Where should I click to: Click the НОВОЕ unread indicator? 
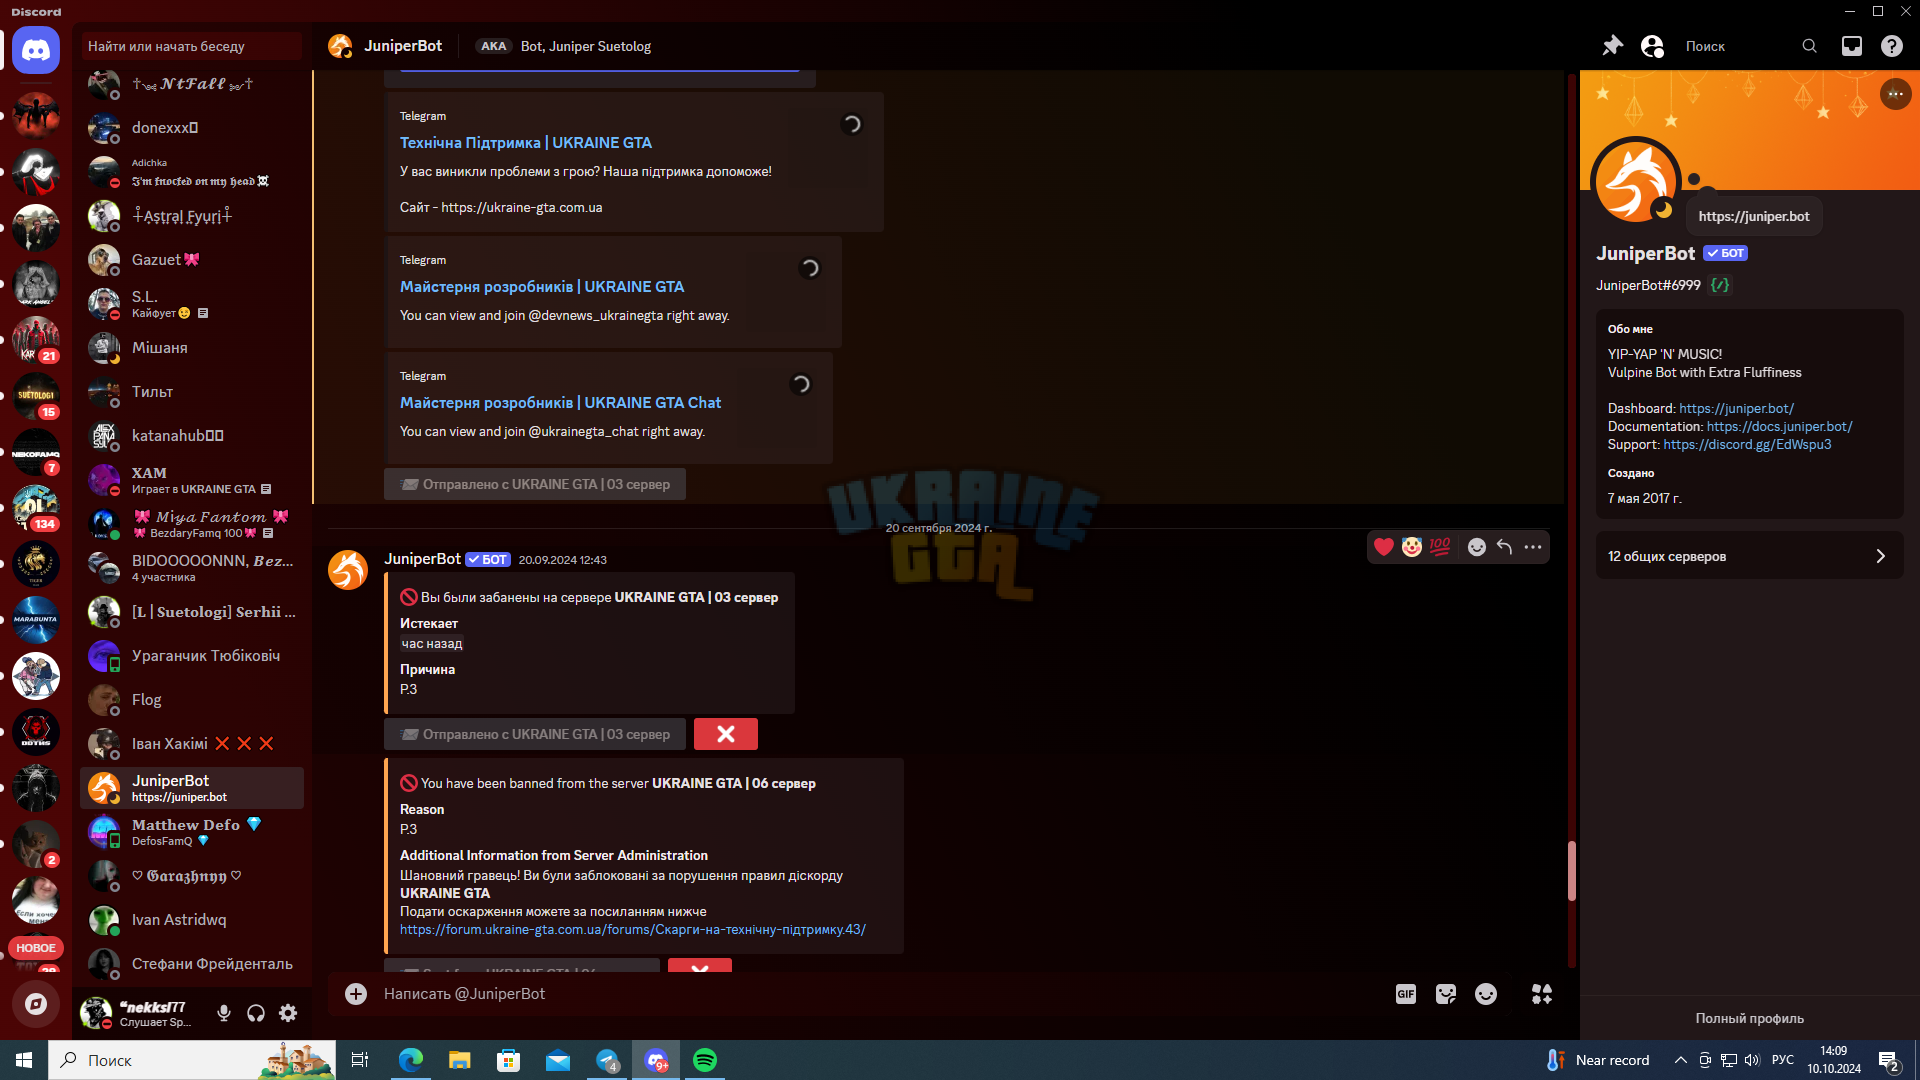[36, 948]
